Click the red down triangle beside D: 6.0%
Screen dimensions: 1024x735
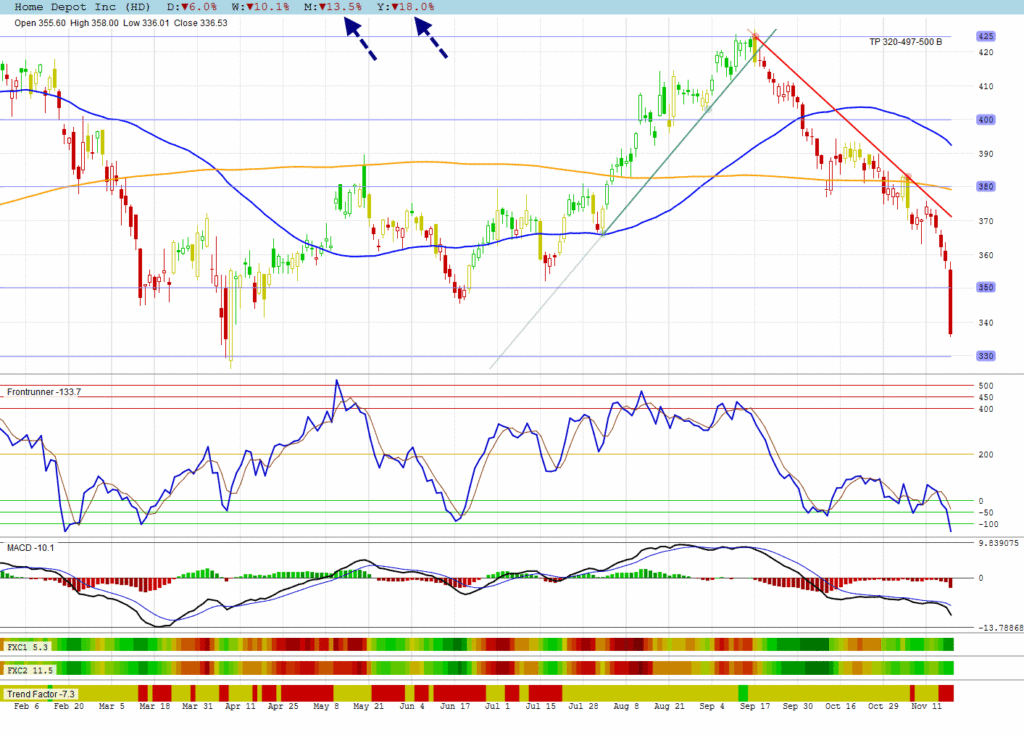[185, 7]
